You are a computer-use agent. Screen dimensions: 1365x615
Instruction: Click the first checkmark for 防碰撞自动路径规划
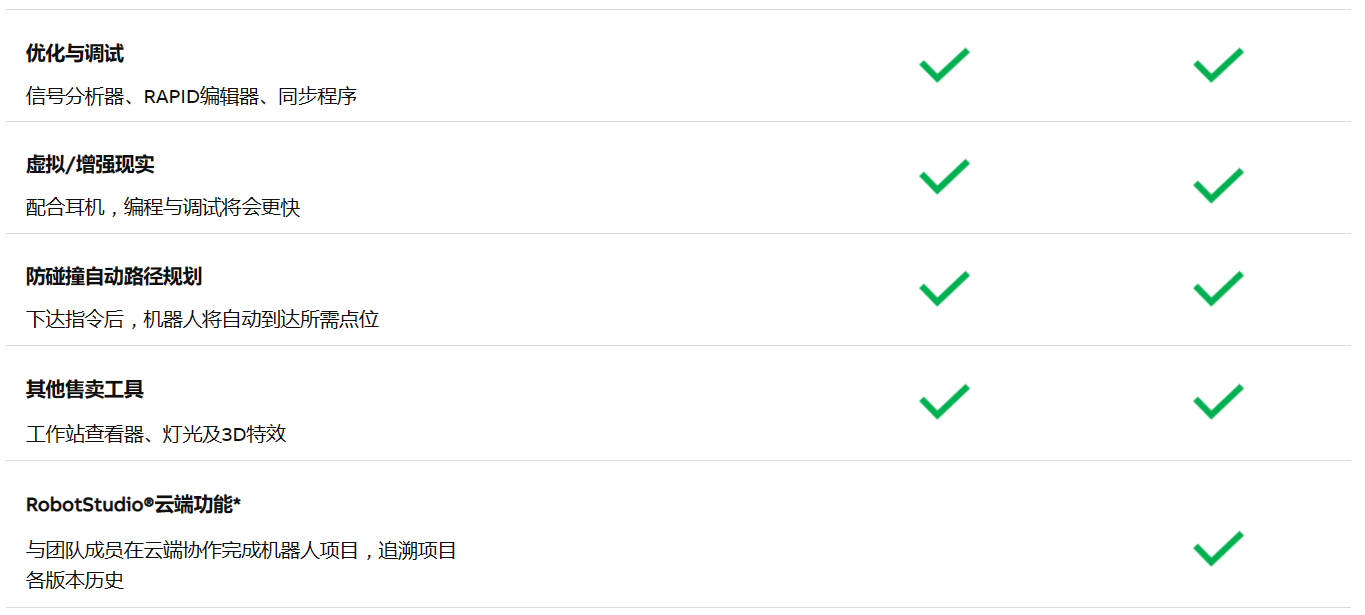coord(944,288)
